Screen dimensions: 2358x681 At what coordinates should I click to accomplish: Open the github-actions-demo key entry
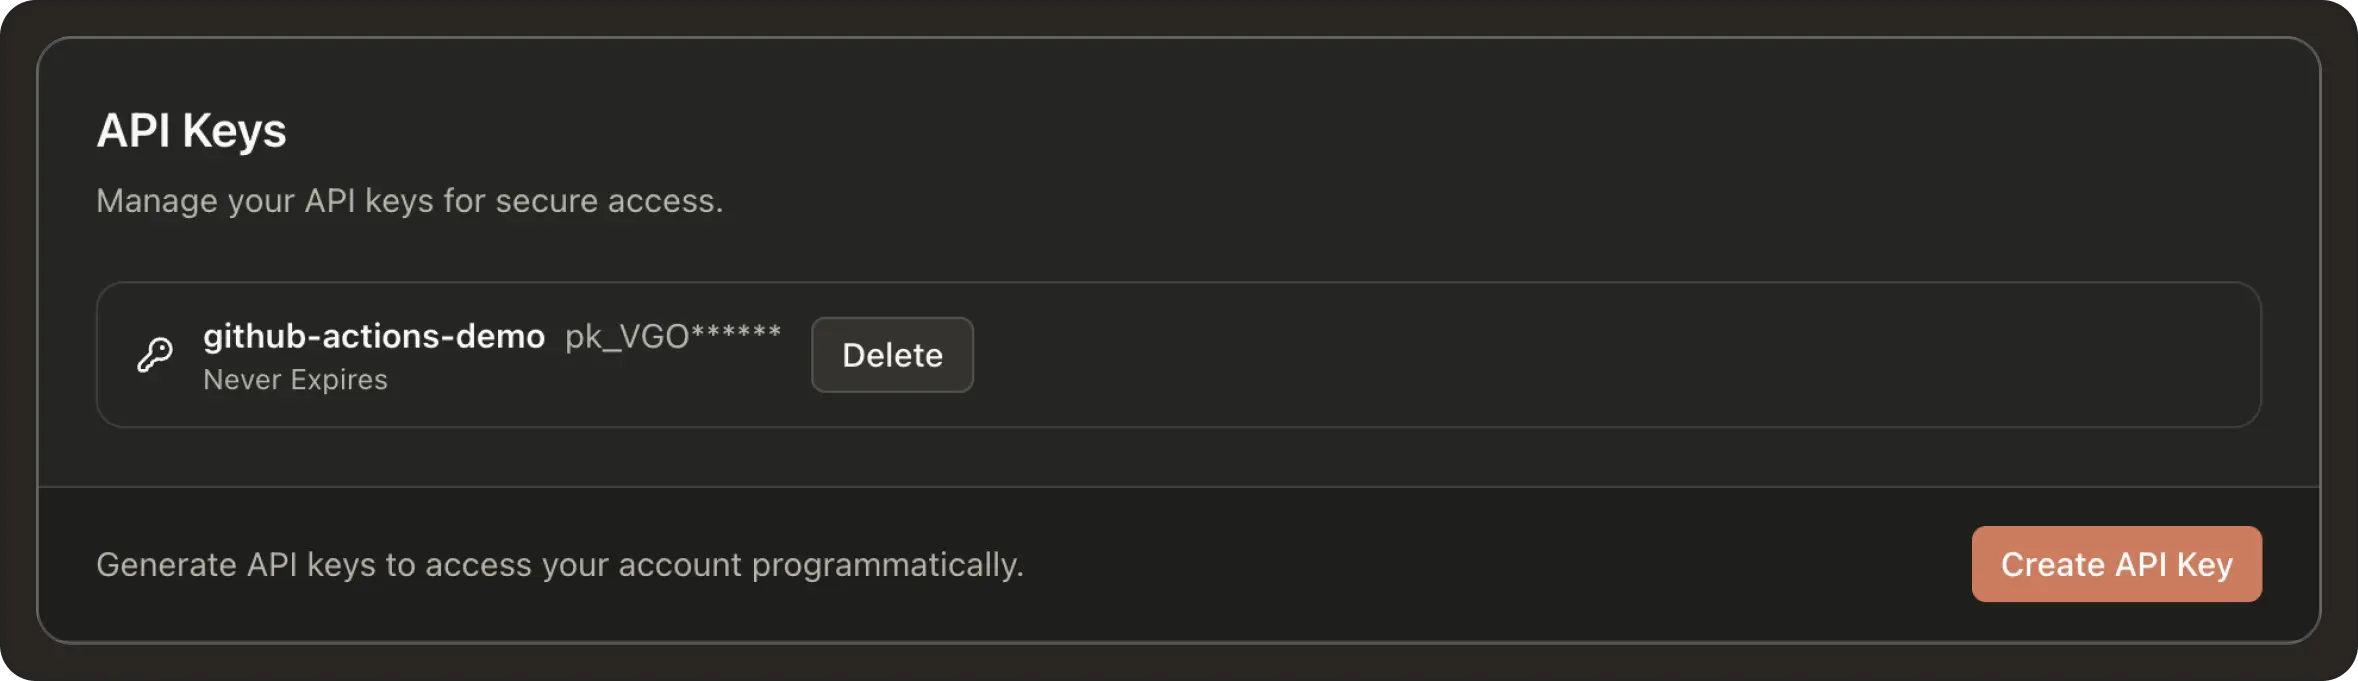pyautogui.click(x=373, y=336)
